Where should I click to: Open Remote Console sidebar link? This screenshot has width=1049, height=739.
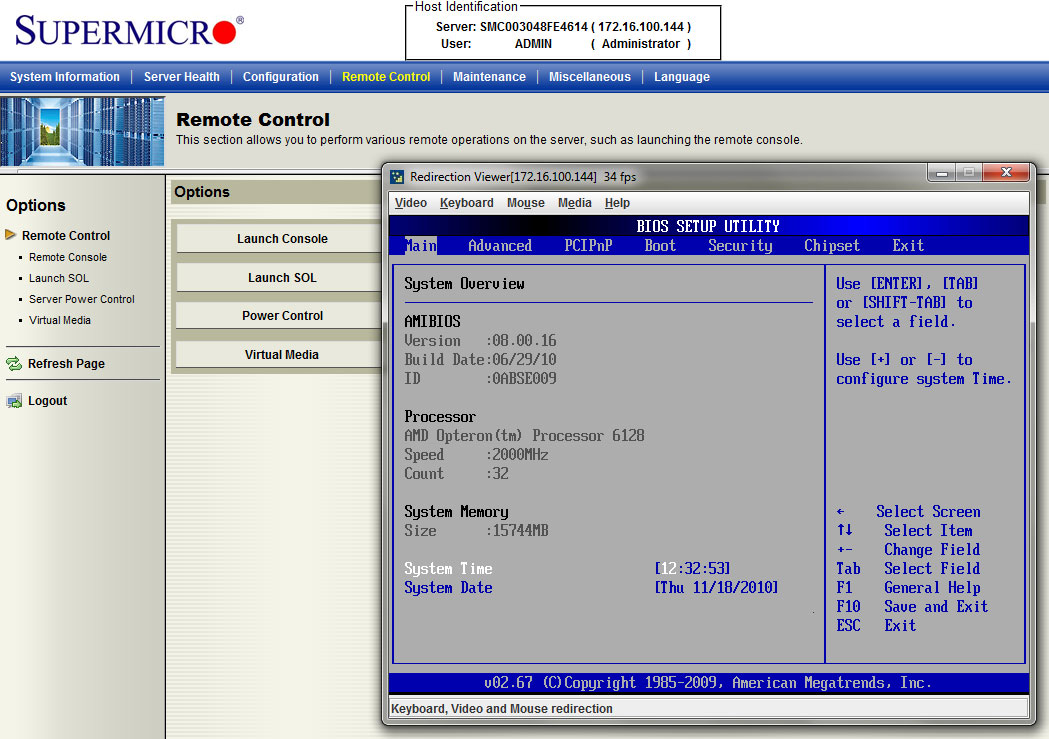tap(68, 257)
